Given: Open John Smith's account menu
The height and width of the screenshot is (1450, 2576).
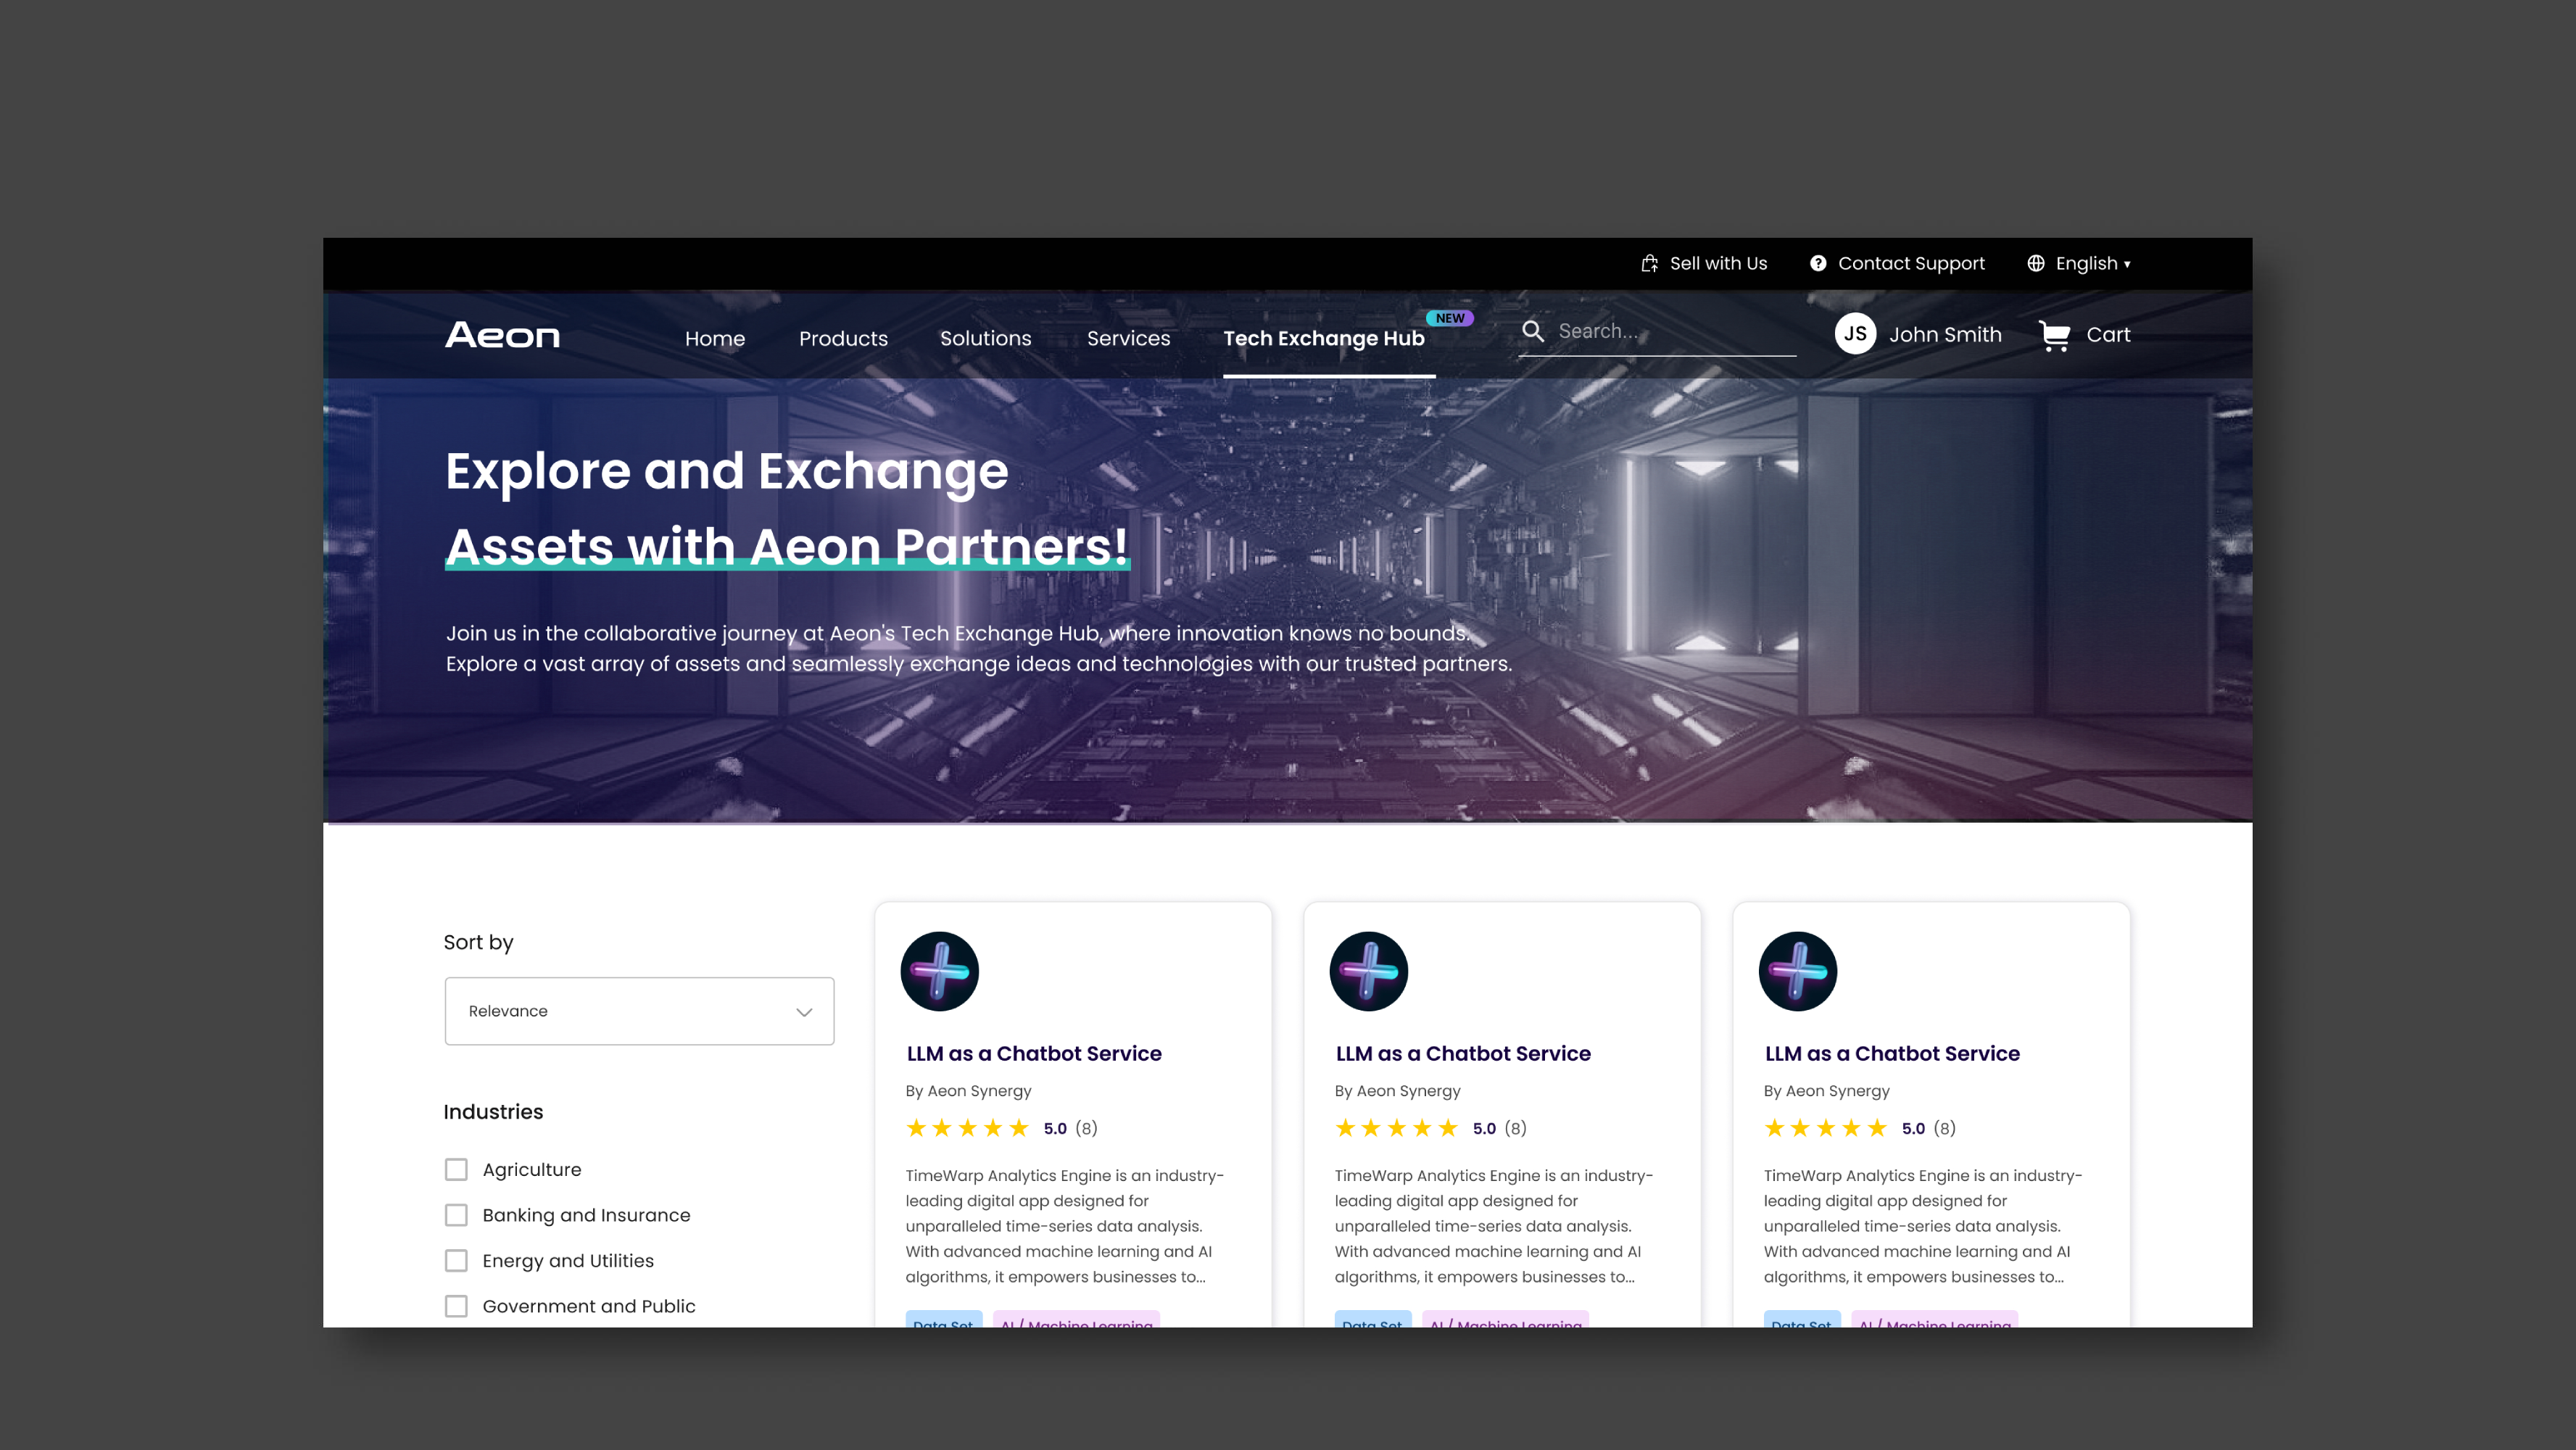Looking at the screenshot, I should click(x=1945, y=334).
